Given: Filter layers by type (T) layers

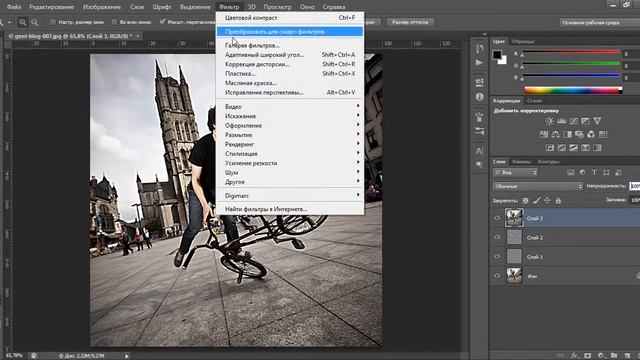Looking at the screenshot, I should coord(594,173).
